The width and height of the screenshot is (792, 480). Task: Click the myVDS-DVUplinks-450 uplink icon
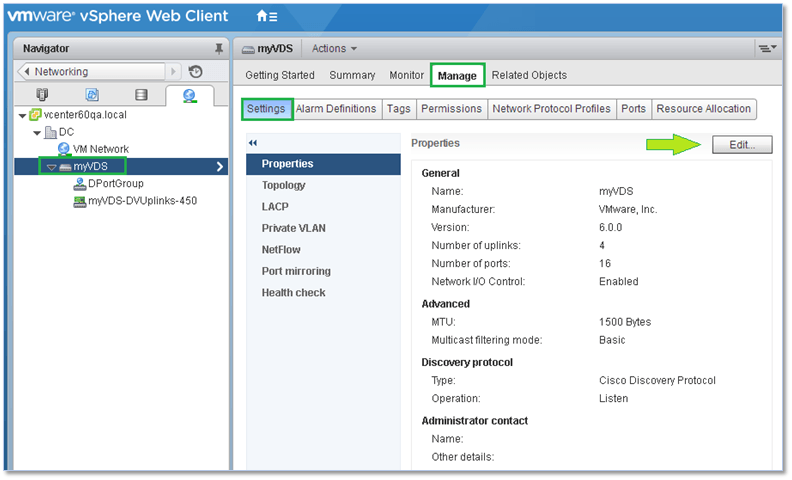point(79,201)
